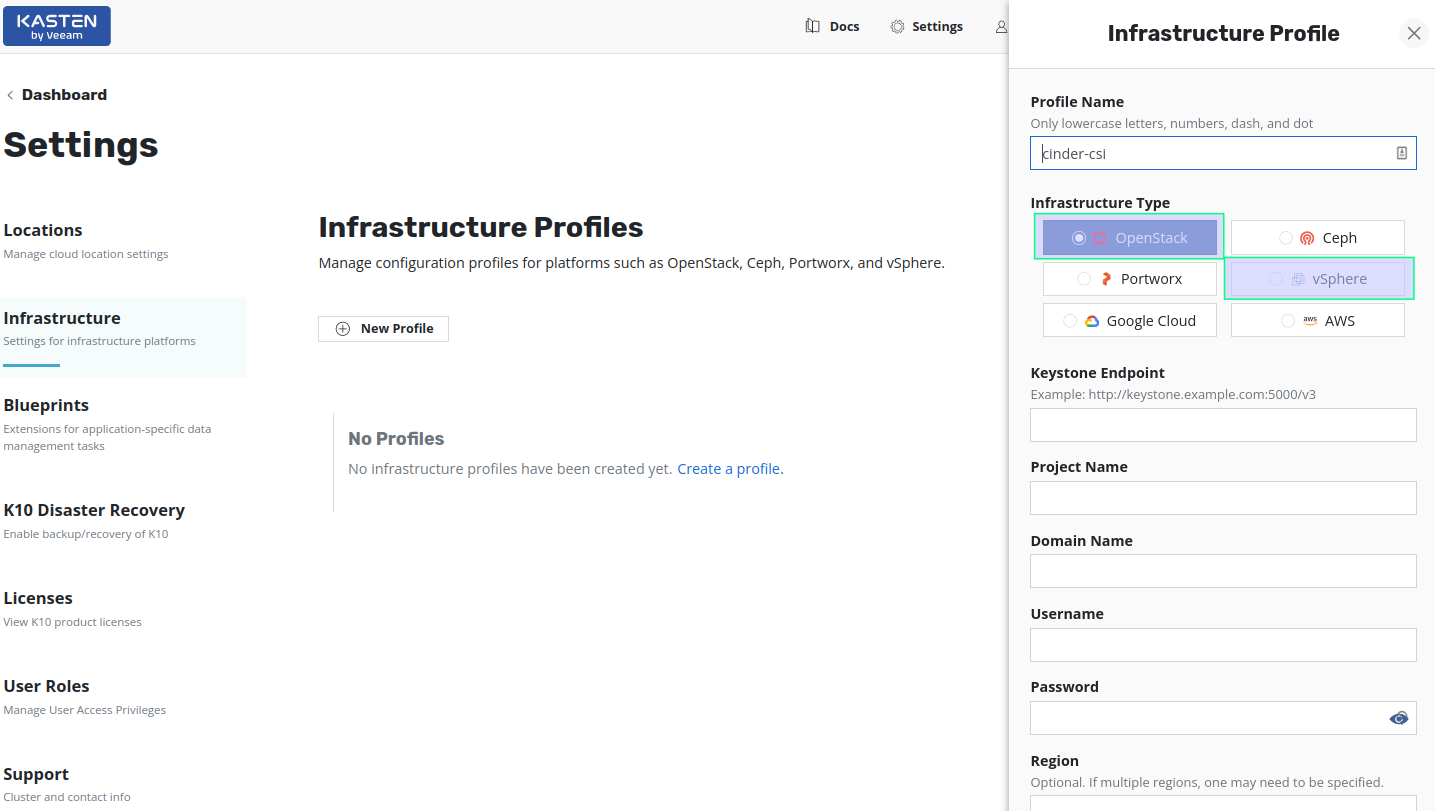Click the vSphere logo icon
Screen dimensions: 1435x811
(1298, 279)
